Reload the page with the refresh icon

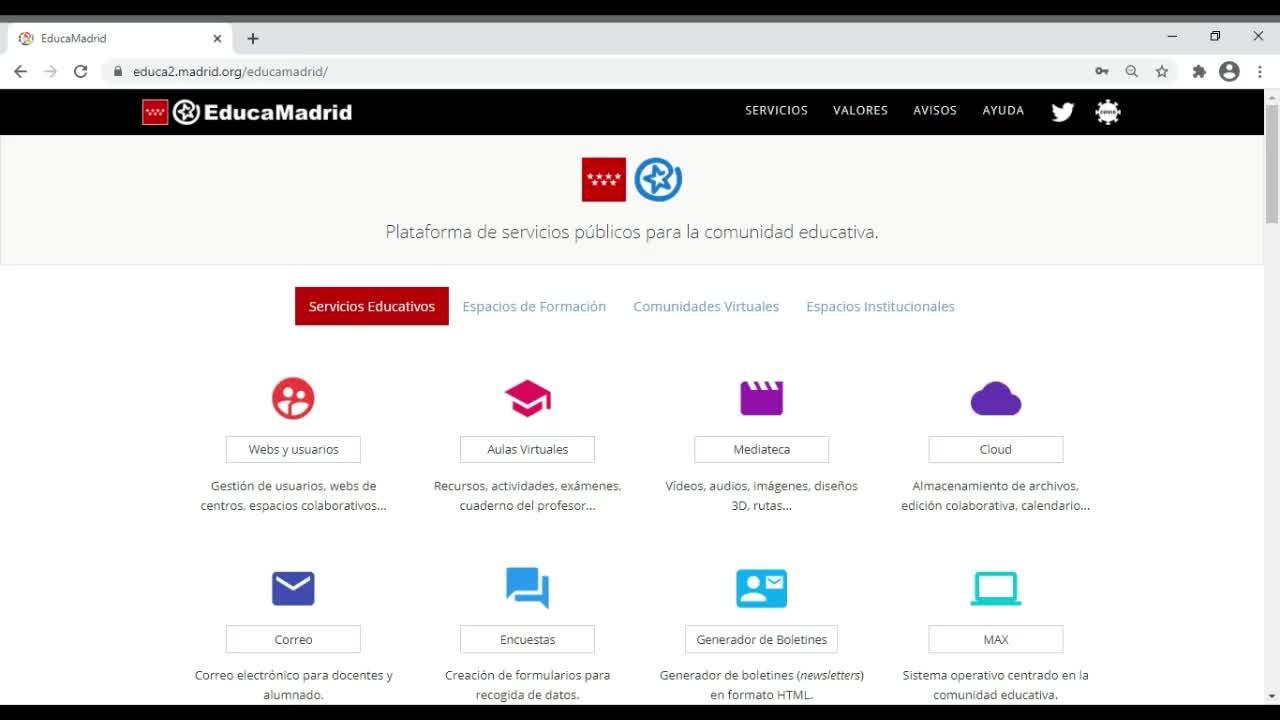coord(81,72)
